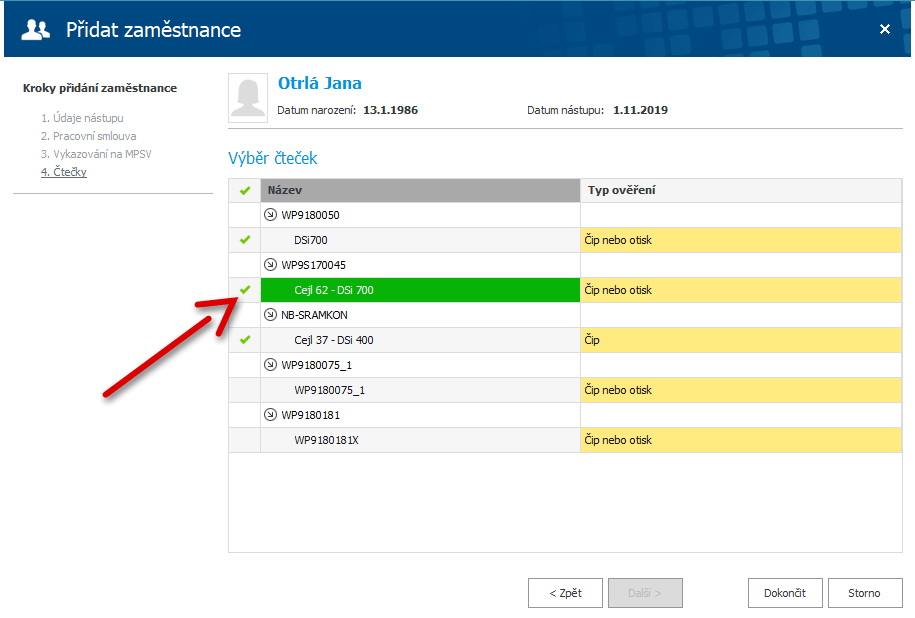
Task: Click the WP9180050 group label
Action: click(x=310, y=215)
